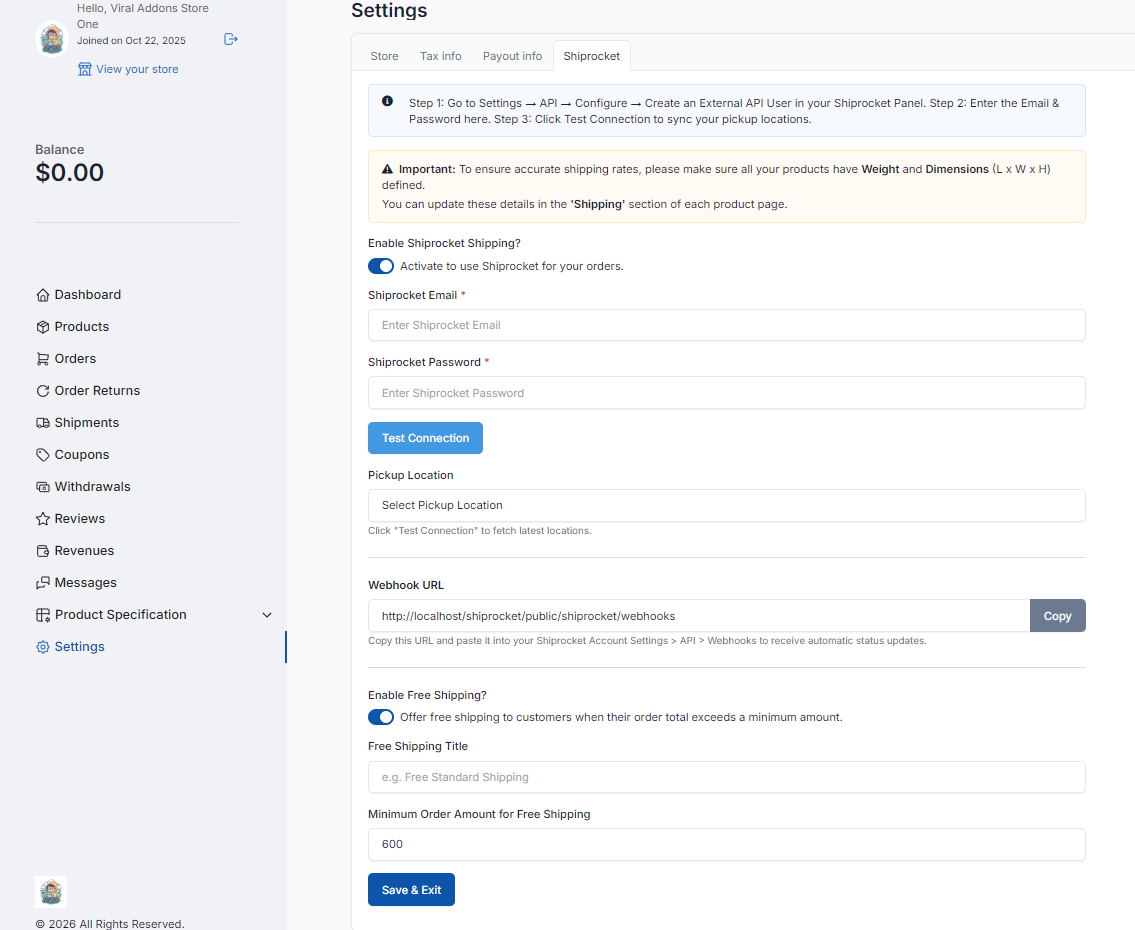Image resolution: width=1135 pixels, height=930 pixels.
Task: Open the Coupons section
Action: (82, 455)
